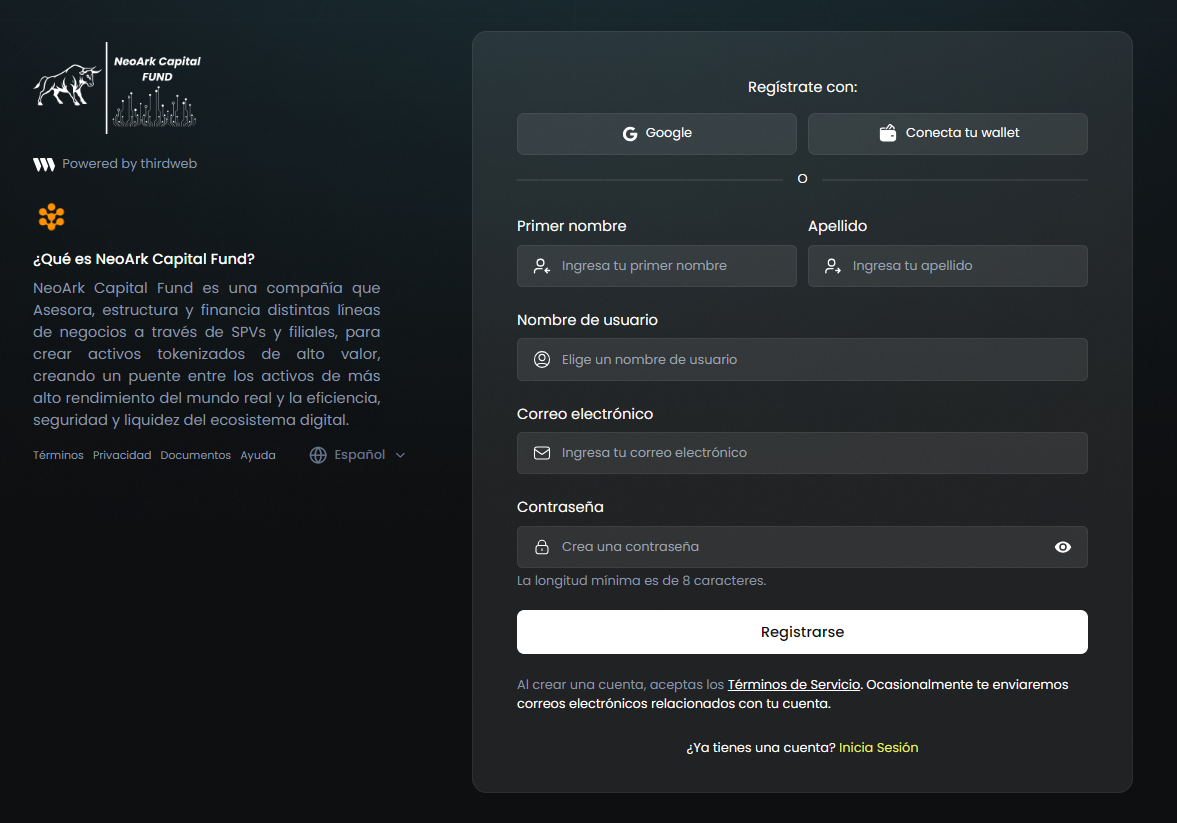Open the Privacidad footer link
Viewport: 1177px width, 823px height.
tap(122, 455)
